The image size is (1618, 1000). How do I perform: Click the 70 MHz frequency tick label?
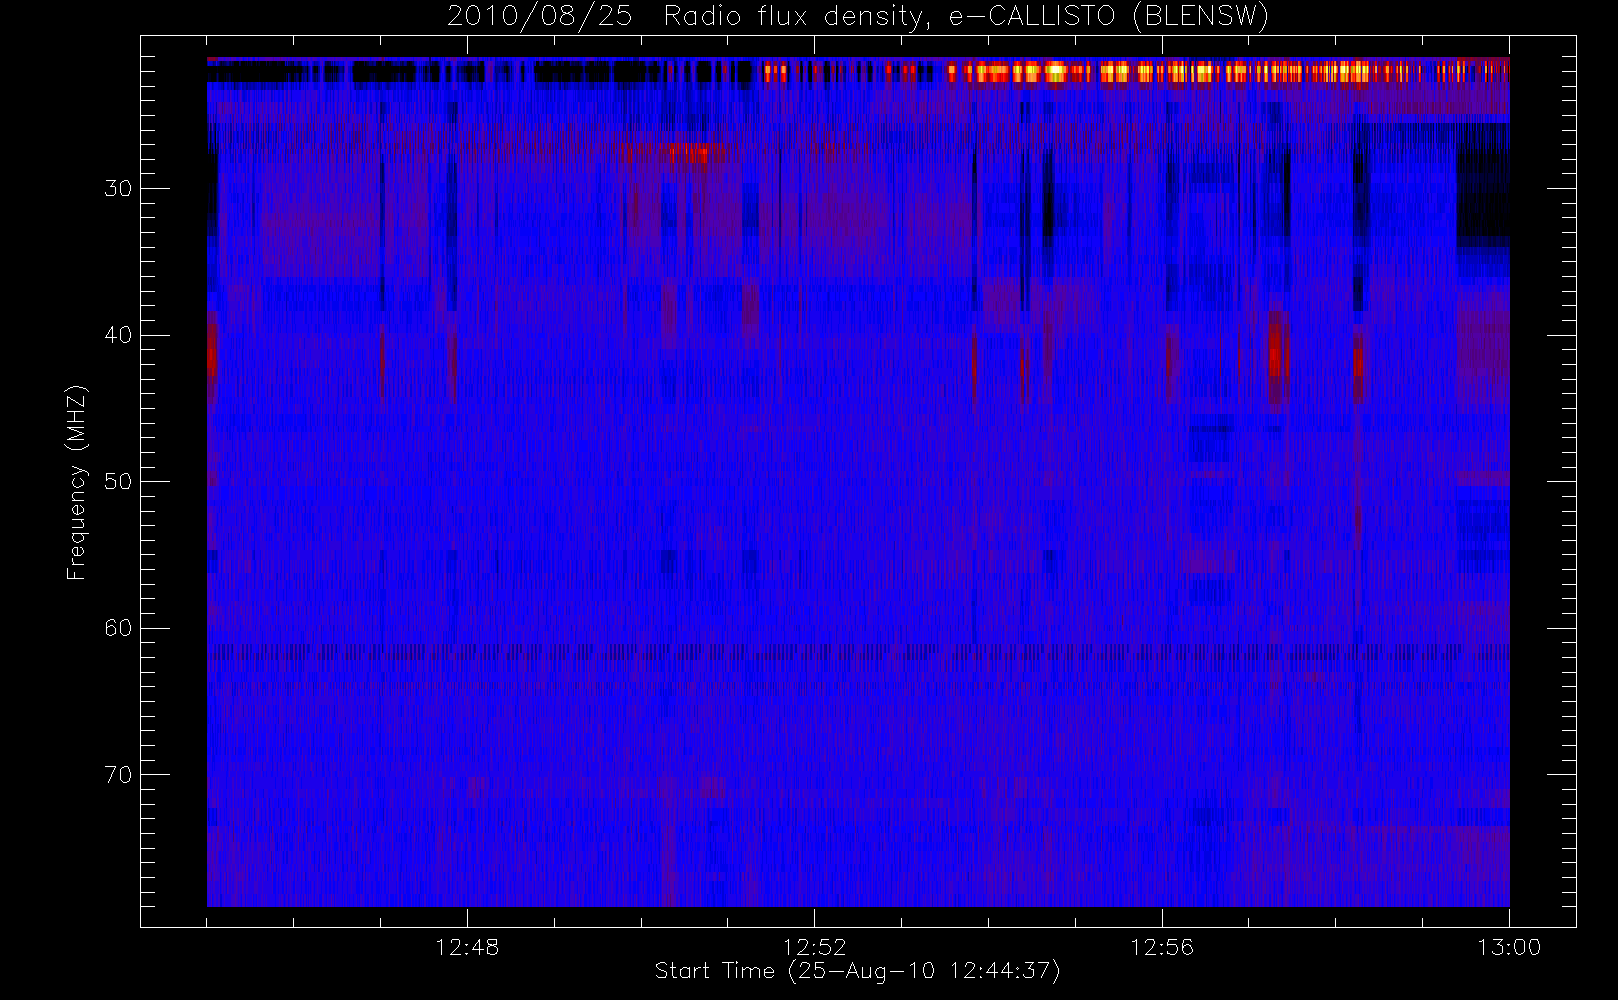pyautogui.click(x=118, y=774)
